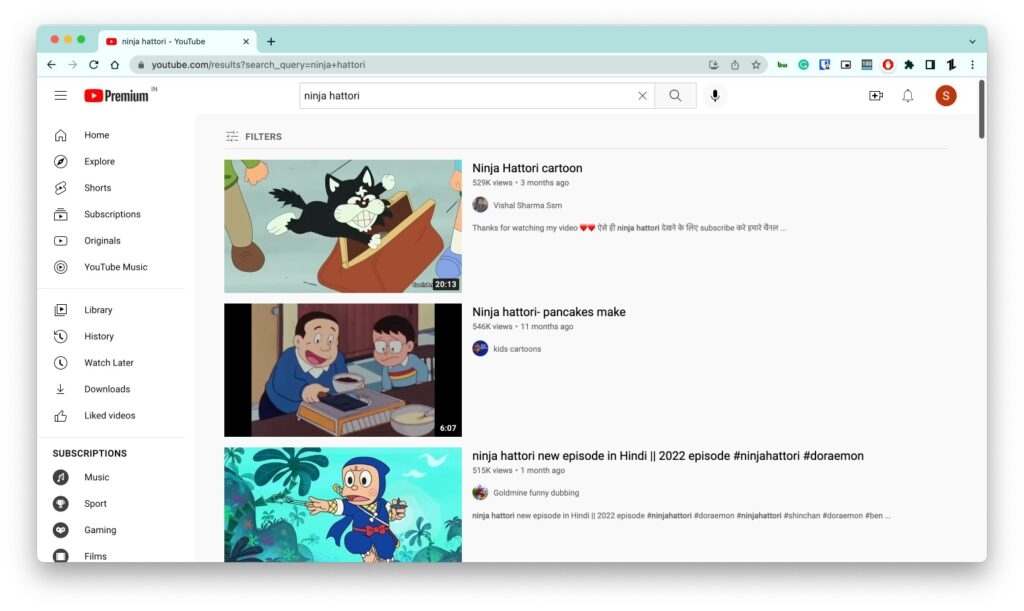Click the install/download icon in address bar
The height and width of the screenshot is (611, 1024).
[x=713, y=65]
